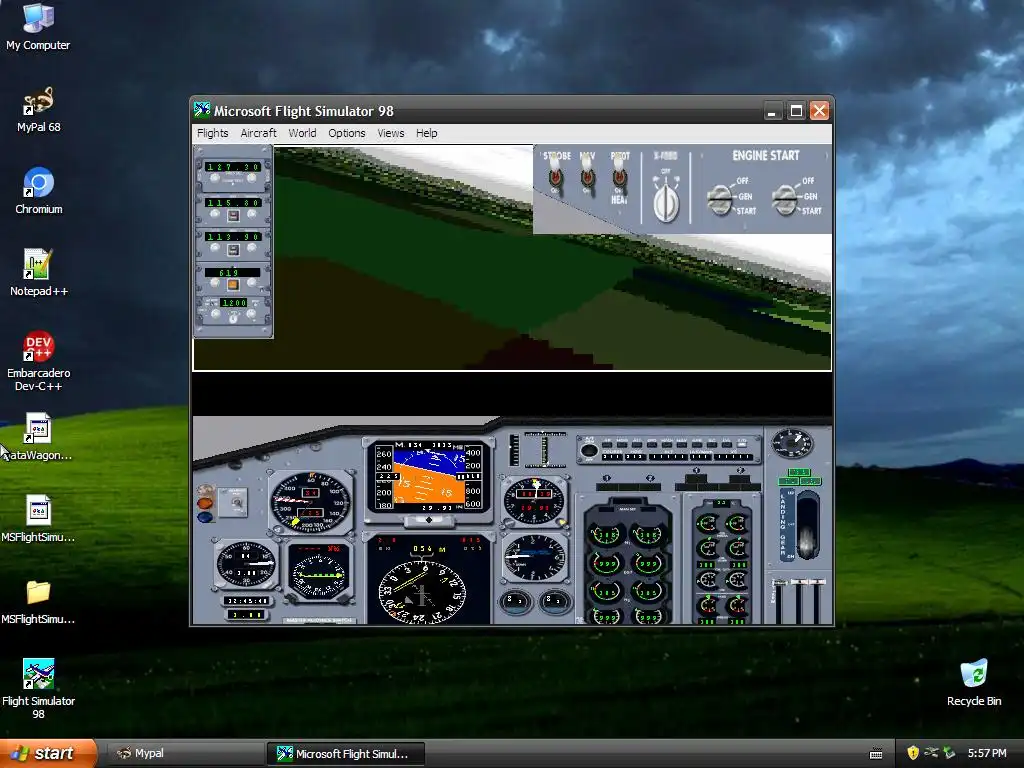
Task: Open the Aircraft menu
Action: (x=259, y=133)
